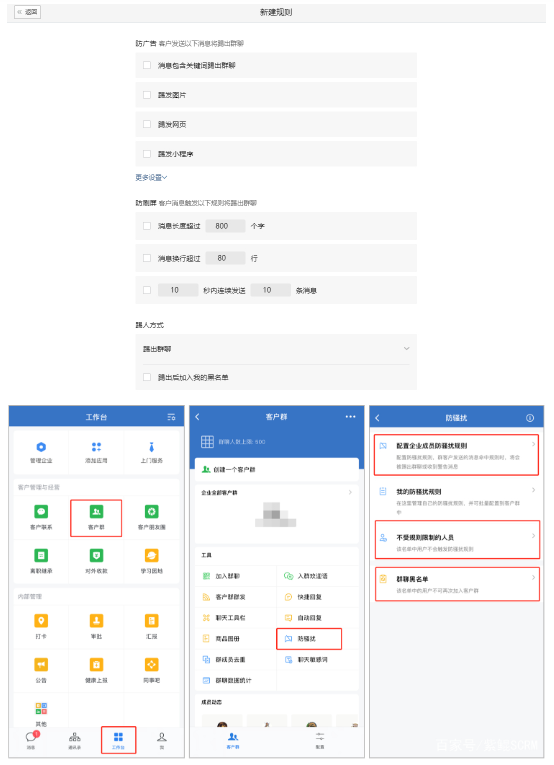Screen dimensions: 554x765
Task: Open the 踢出群聊 dropdown
Action: coord(276,349)
